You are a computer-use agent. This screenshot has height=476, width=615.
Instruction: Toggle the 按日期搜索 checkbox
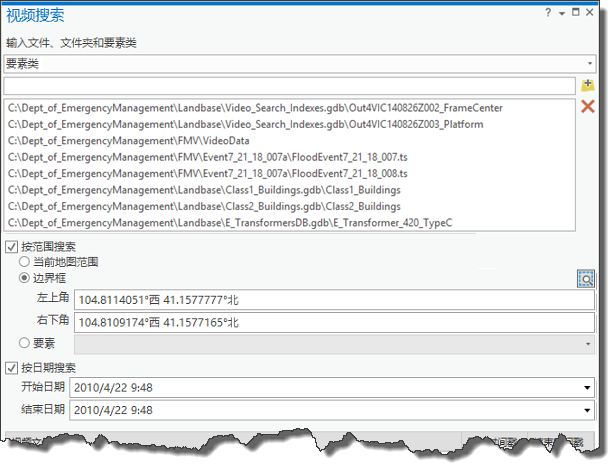[x=12, y=368]
